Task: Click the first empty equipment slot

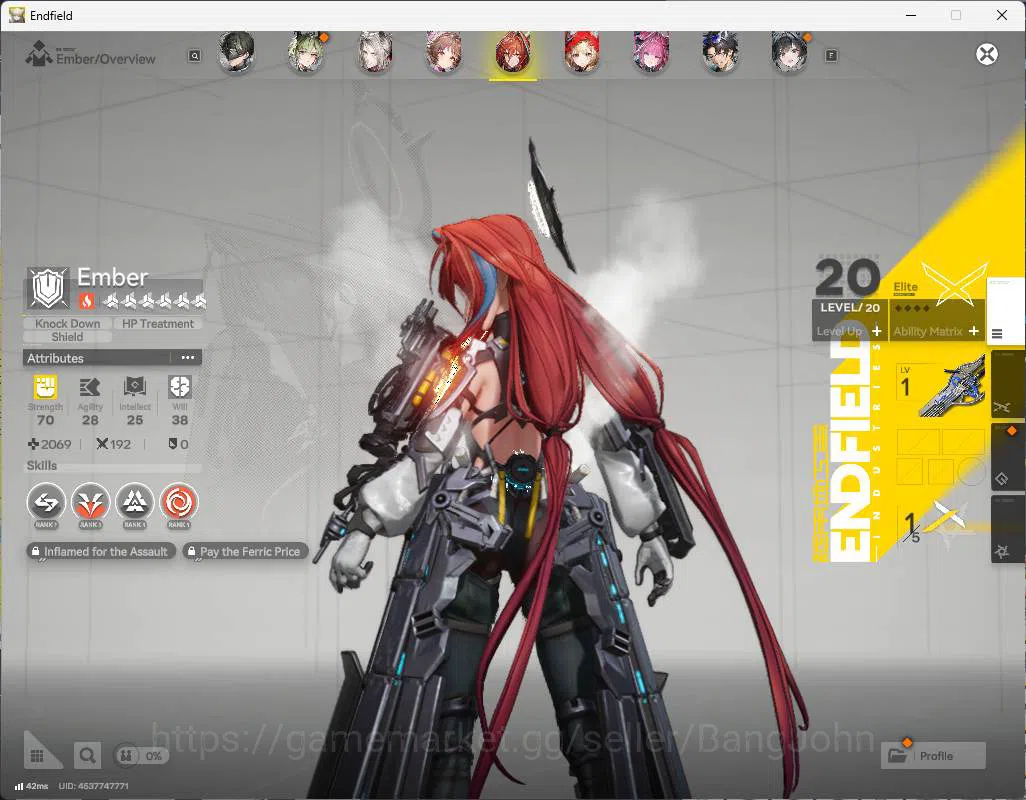Action: click(918, 442)
